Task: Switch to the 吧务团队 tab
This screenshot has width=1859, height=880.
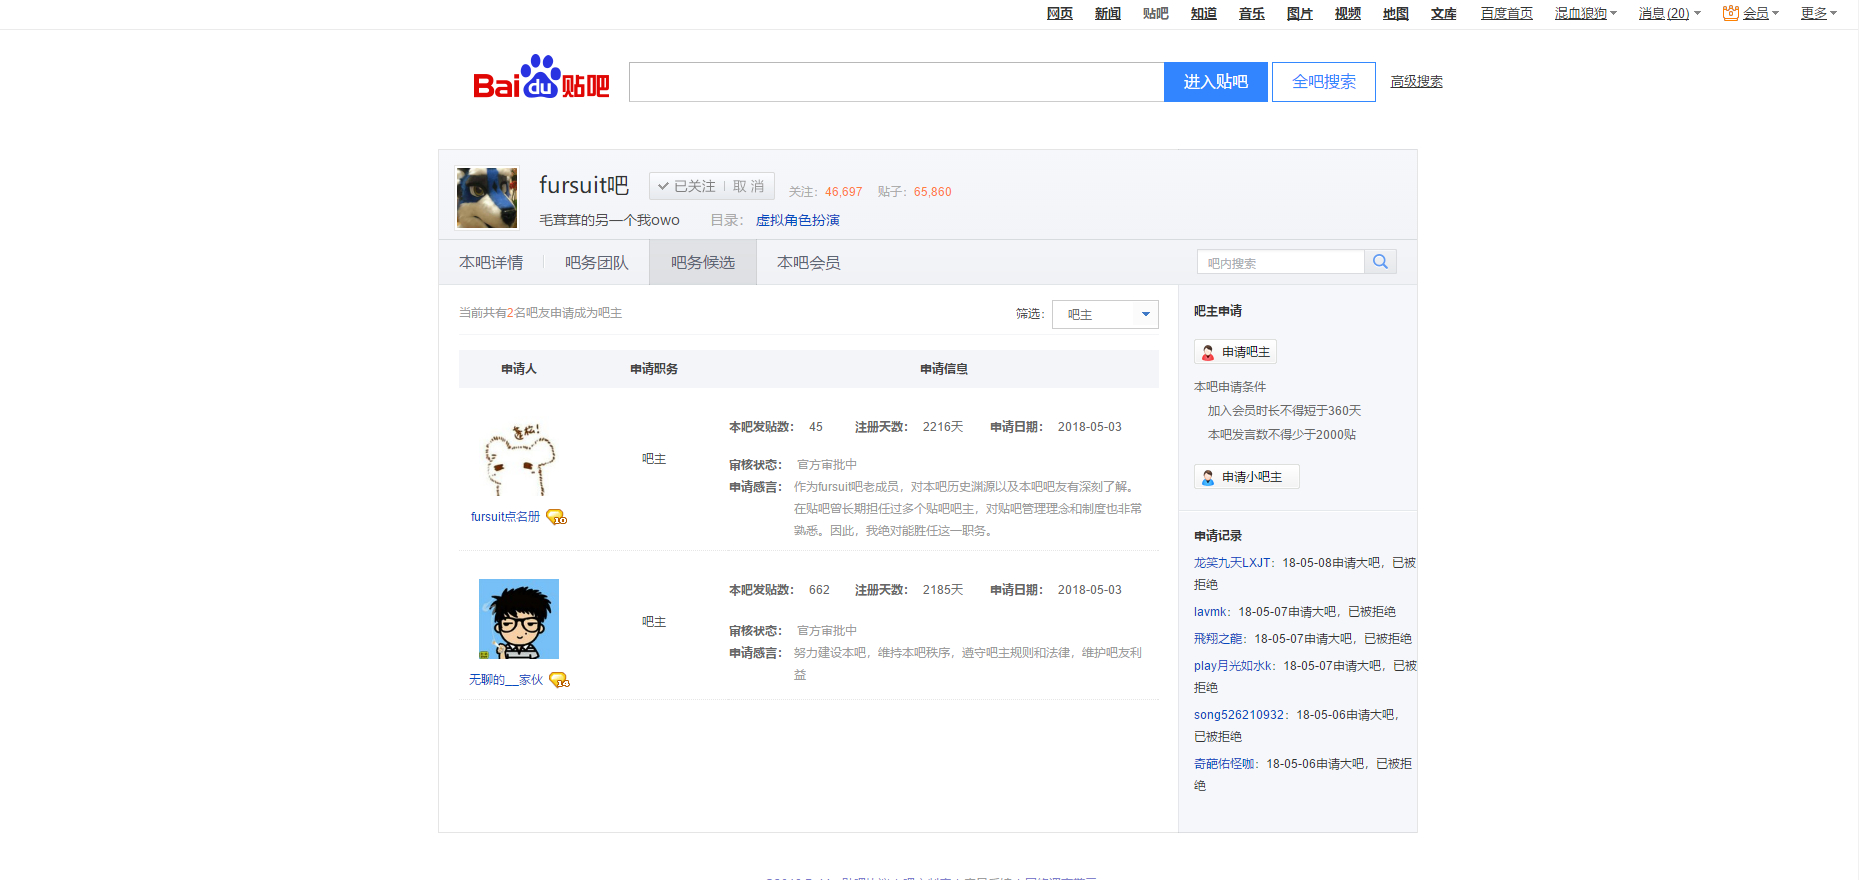Action: coord(596,262)
